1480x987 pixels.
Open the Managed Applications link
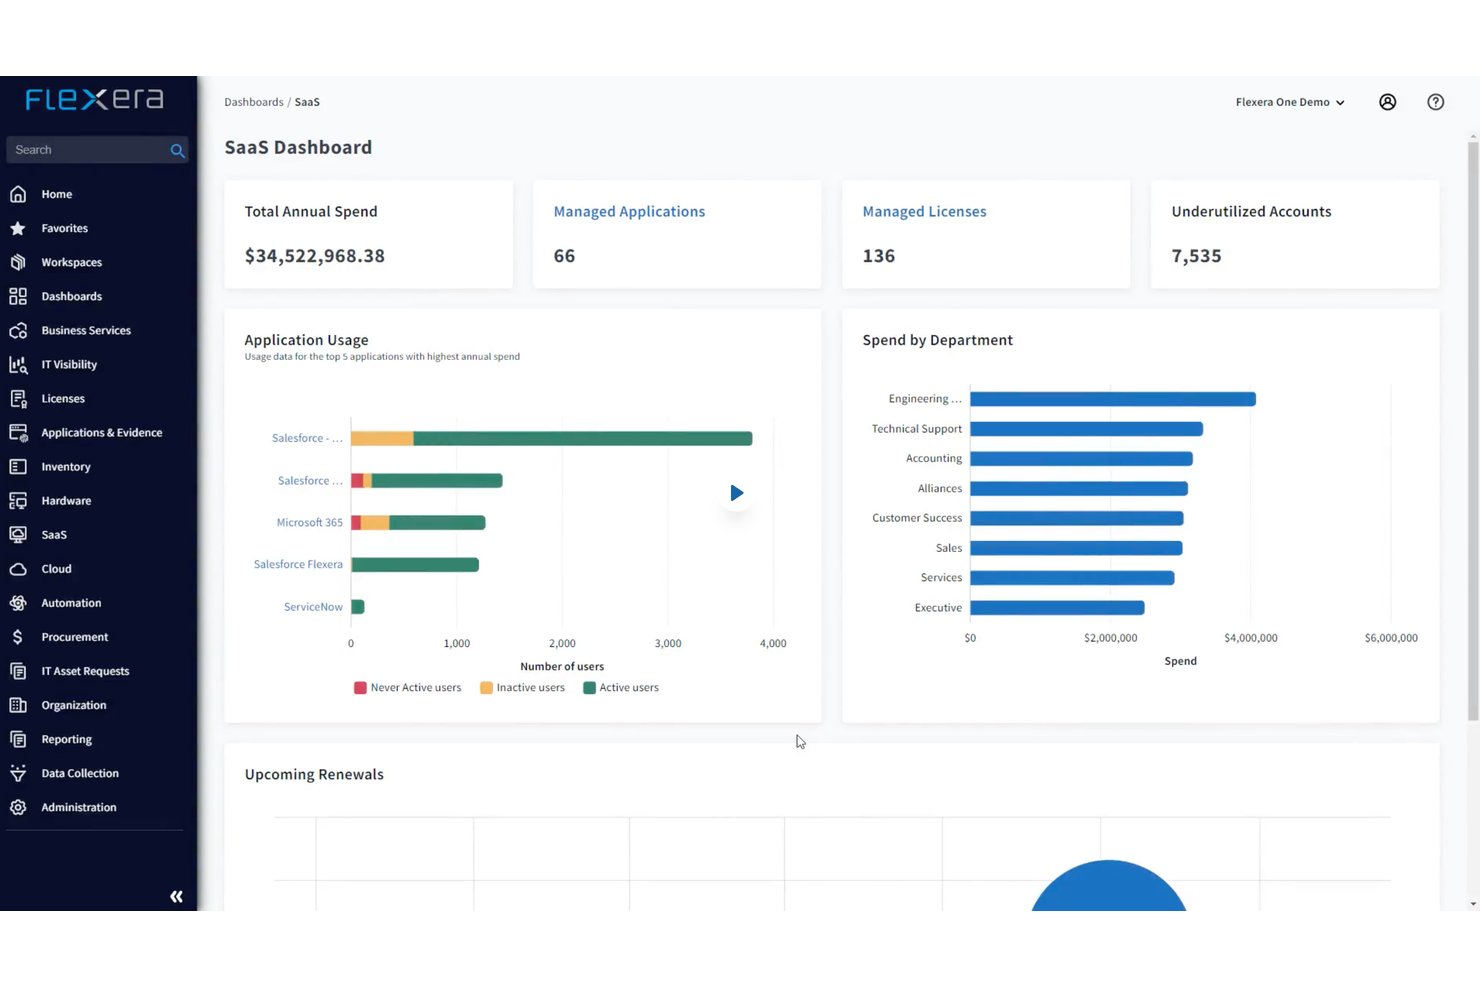coord(629,211)
